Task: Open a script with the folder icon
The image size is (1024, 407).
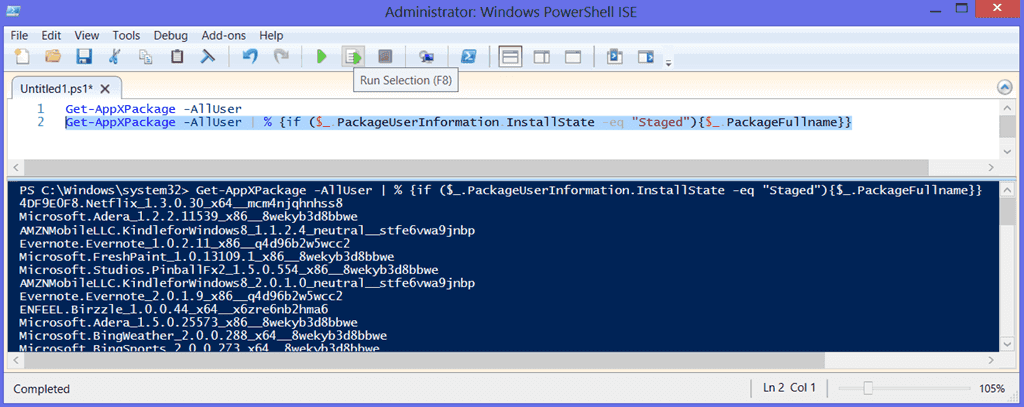Action: click(x=53, y=57)
